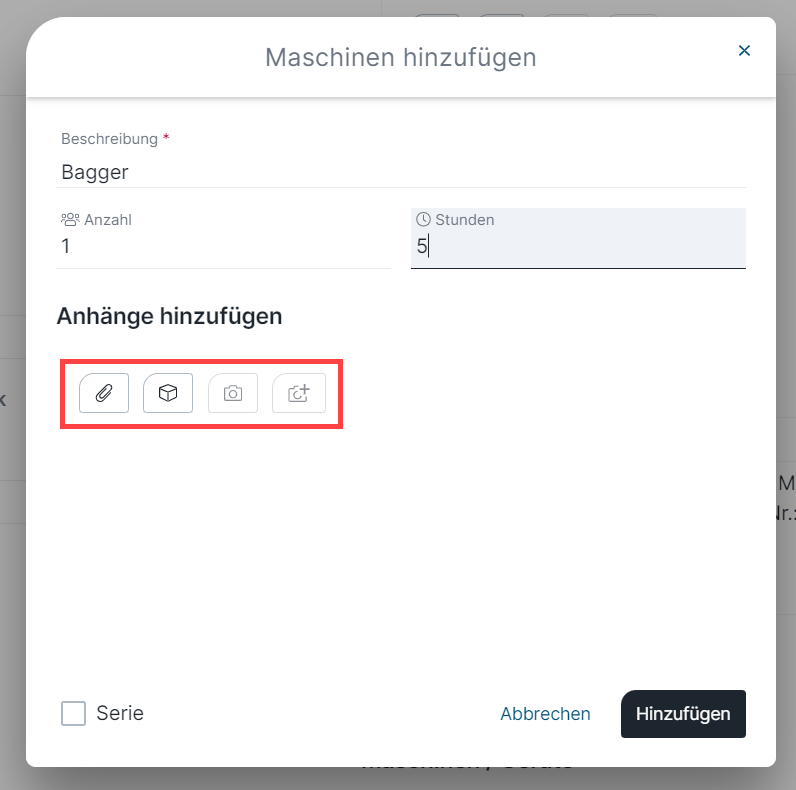Screen dimensions: 796x790
Task: Click the clock icon beside Stunden
Action: tap(423, 219)
